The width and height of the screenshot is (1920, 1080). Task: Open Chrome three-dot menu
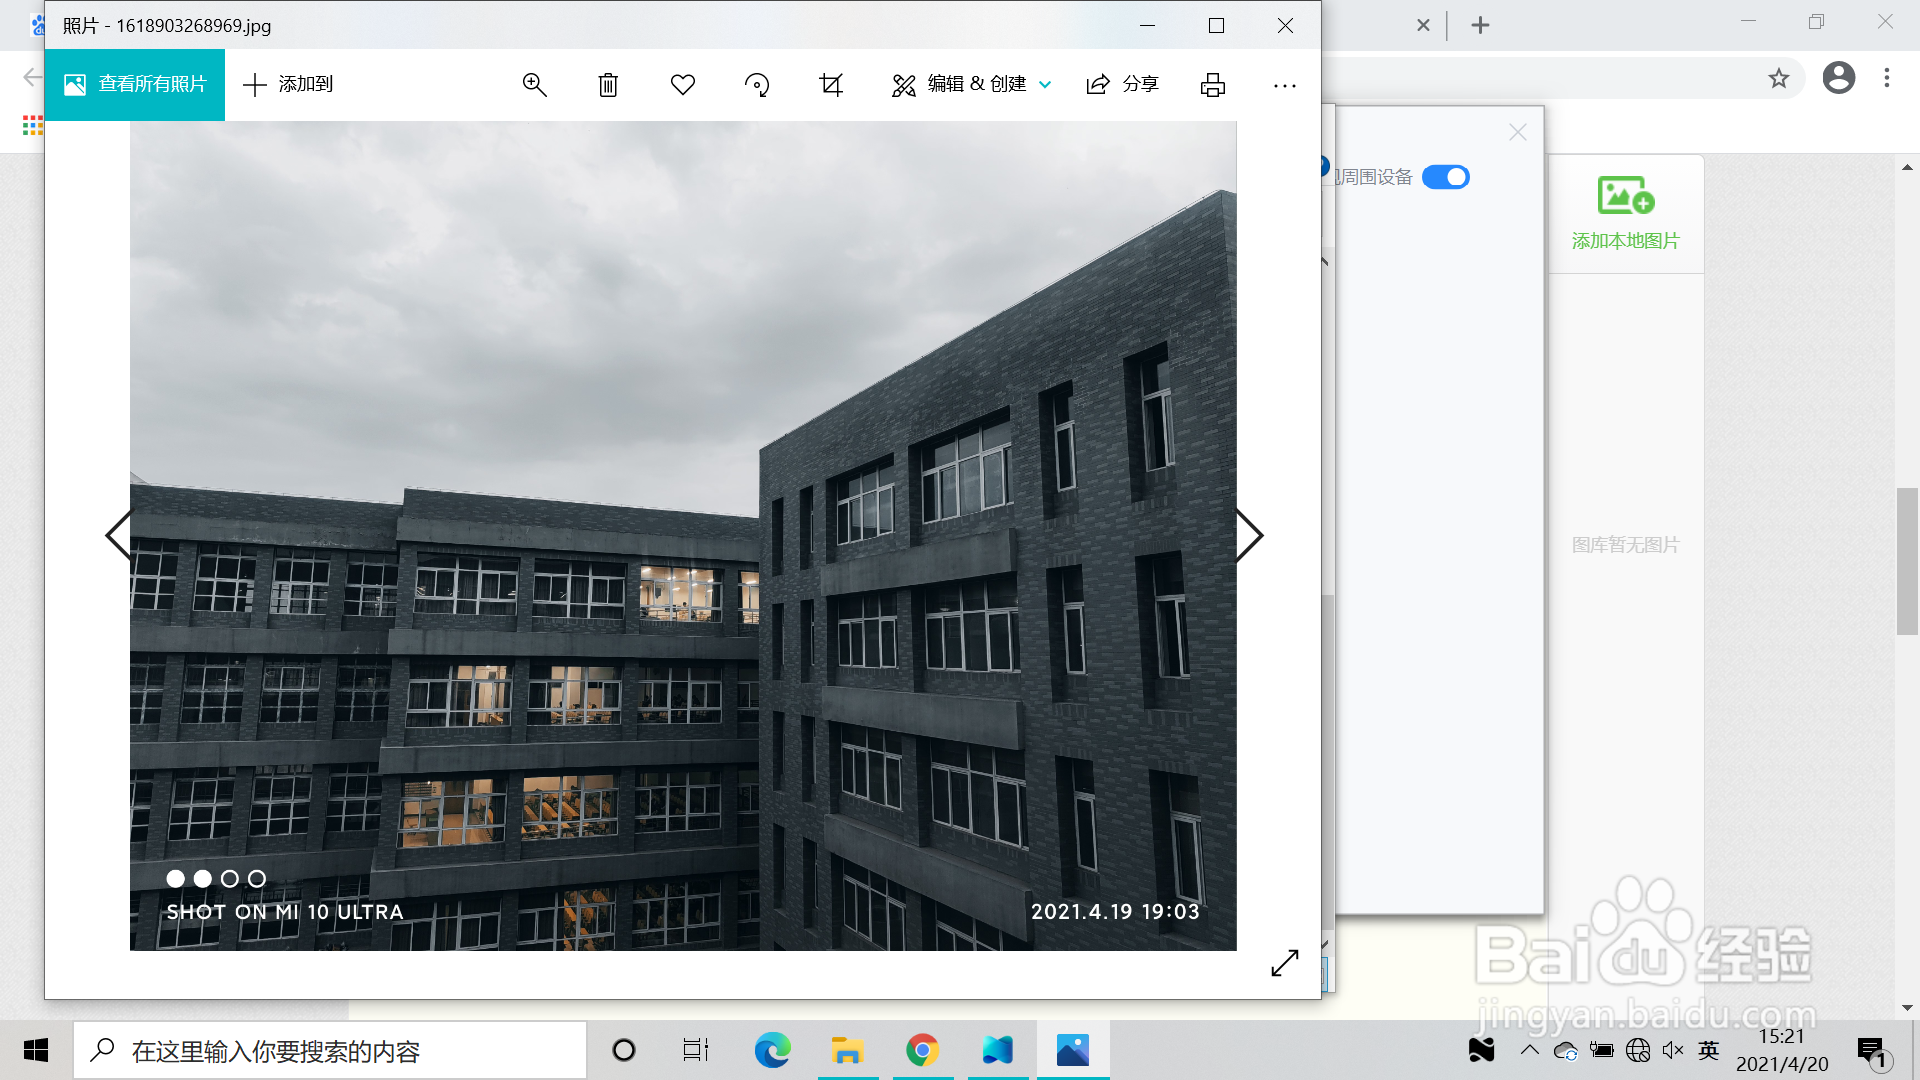pos(1887,78)
